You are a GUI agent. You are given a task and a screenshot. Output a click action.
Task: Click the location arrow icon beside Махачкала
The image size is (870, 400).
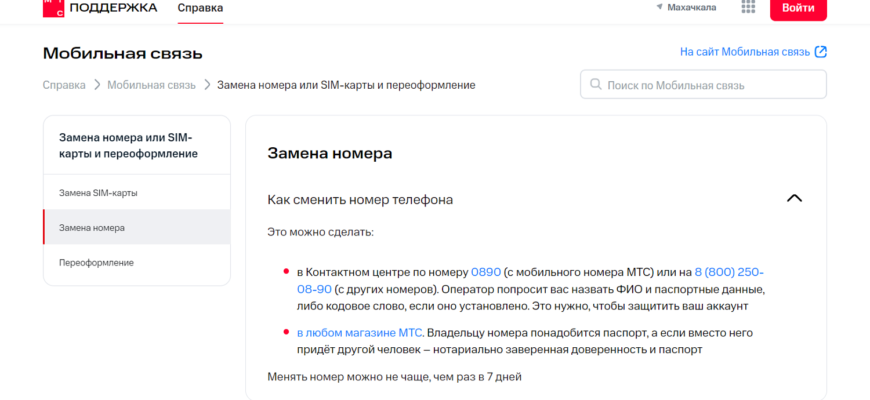(659, 7)
